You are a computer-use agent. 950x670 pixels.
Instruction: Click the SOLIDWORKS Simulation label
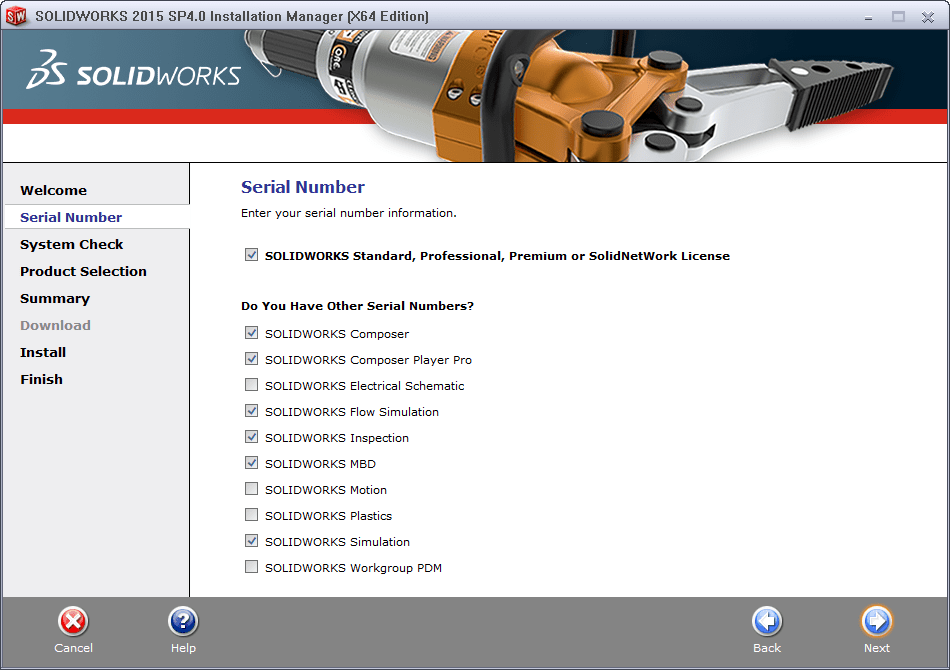(337, 542)
